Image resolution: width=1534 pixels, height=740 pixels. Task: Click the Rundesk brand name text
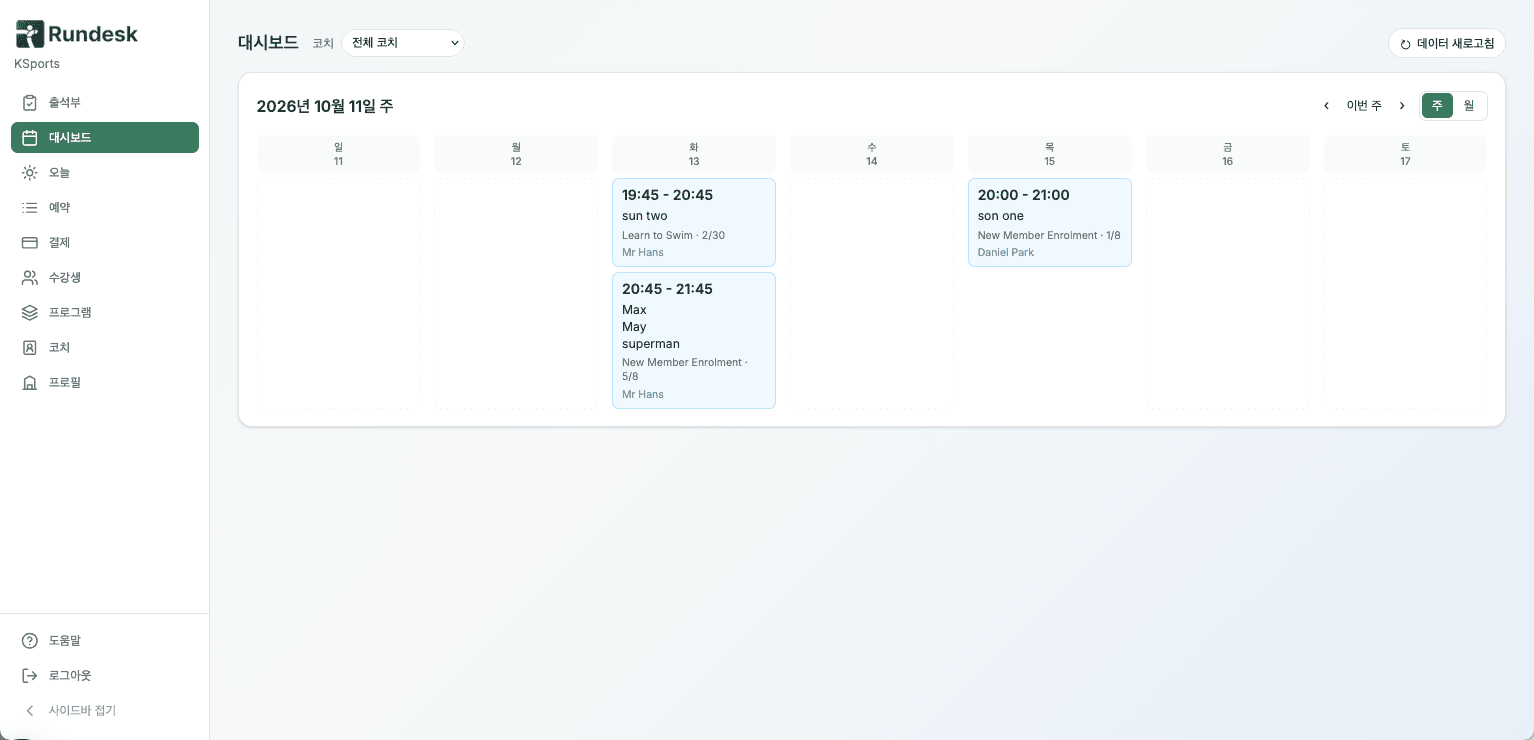(93, 34)
